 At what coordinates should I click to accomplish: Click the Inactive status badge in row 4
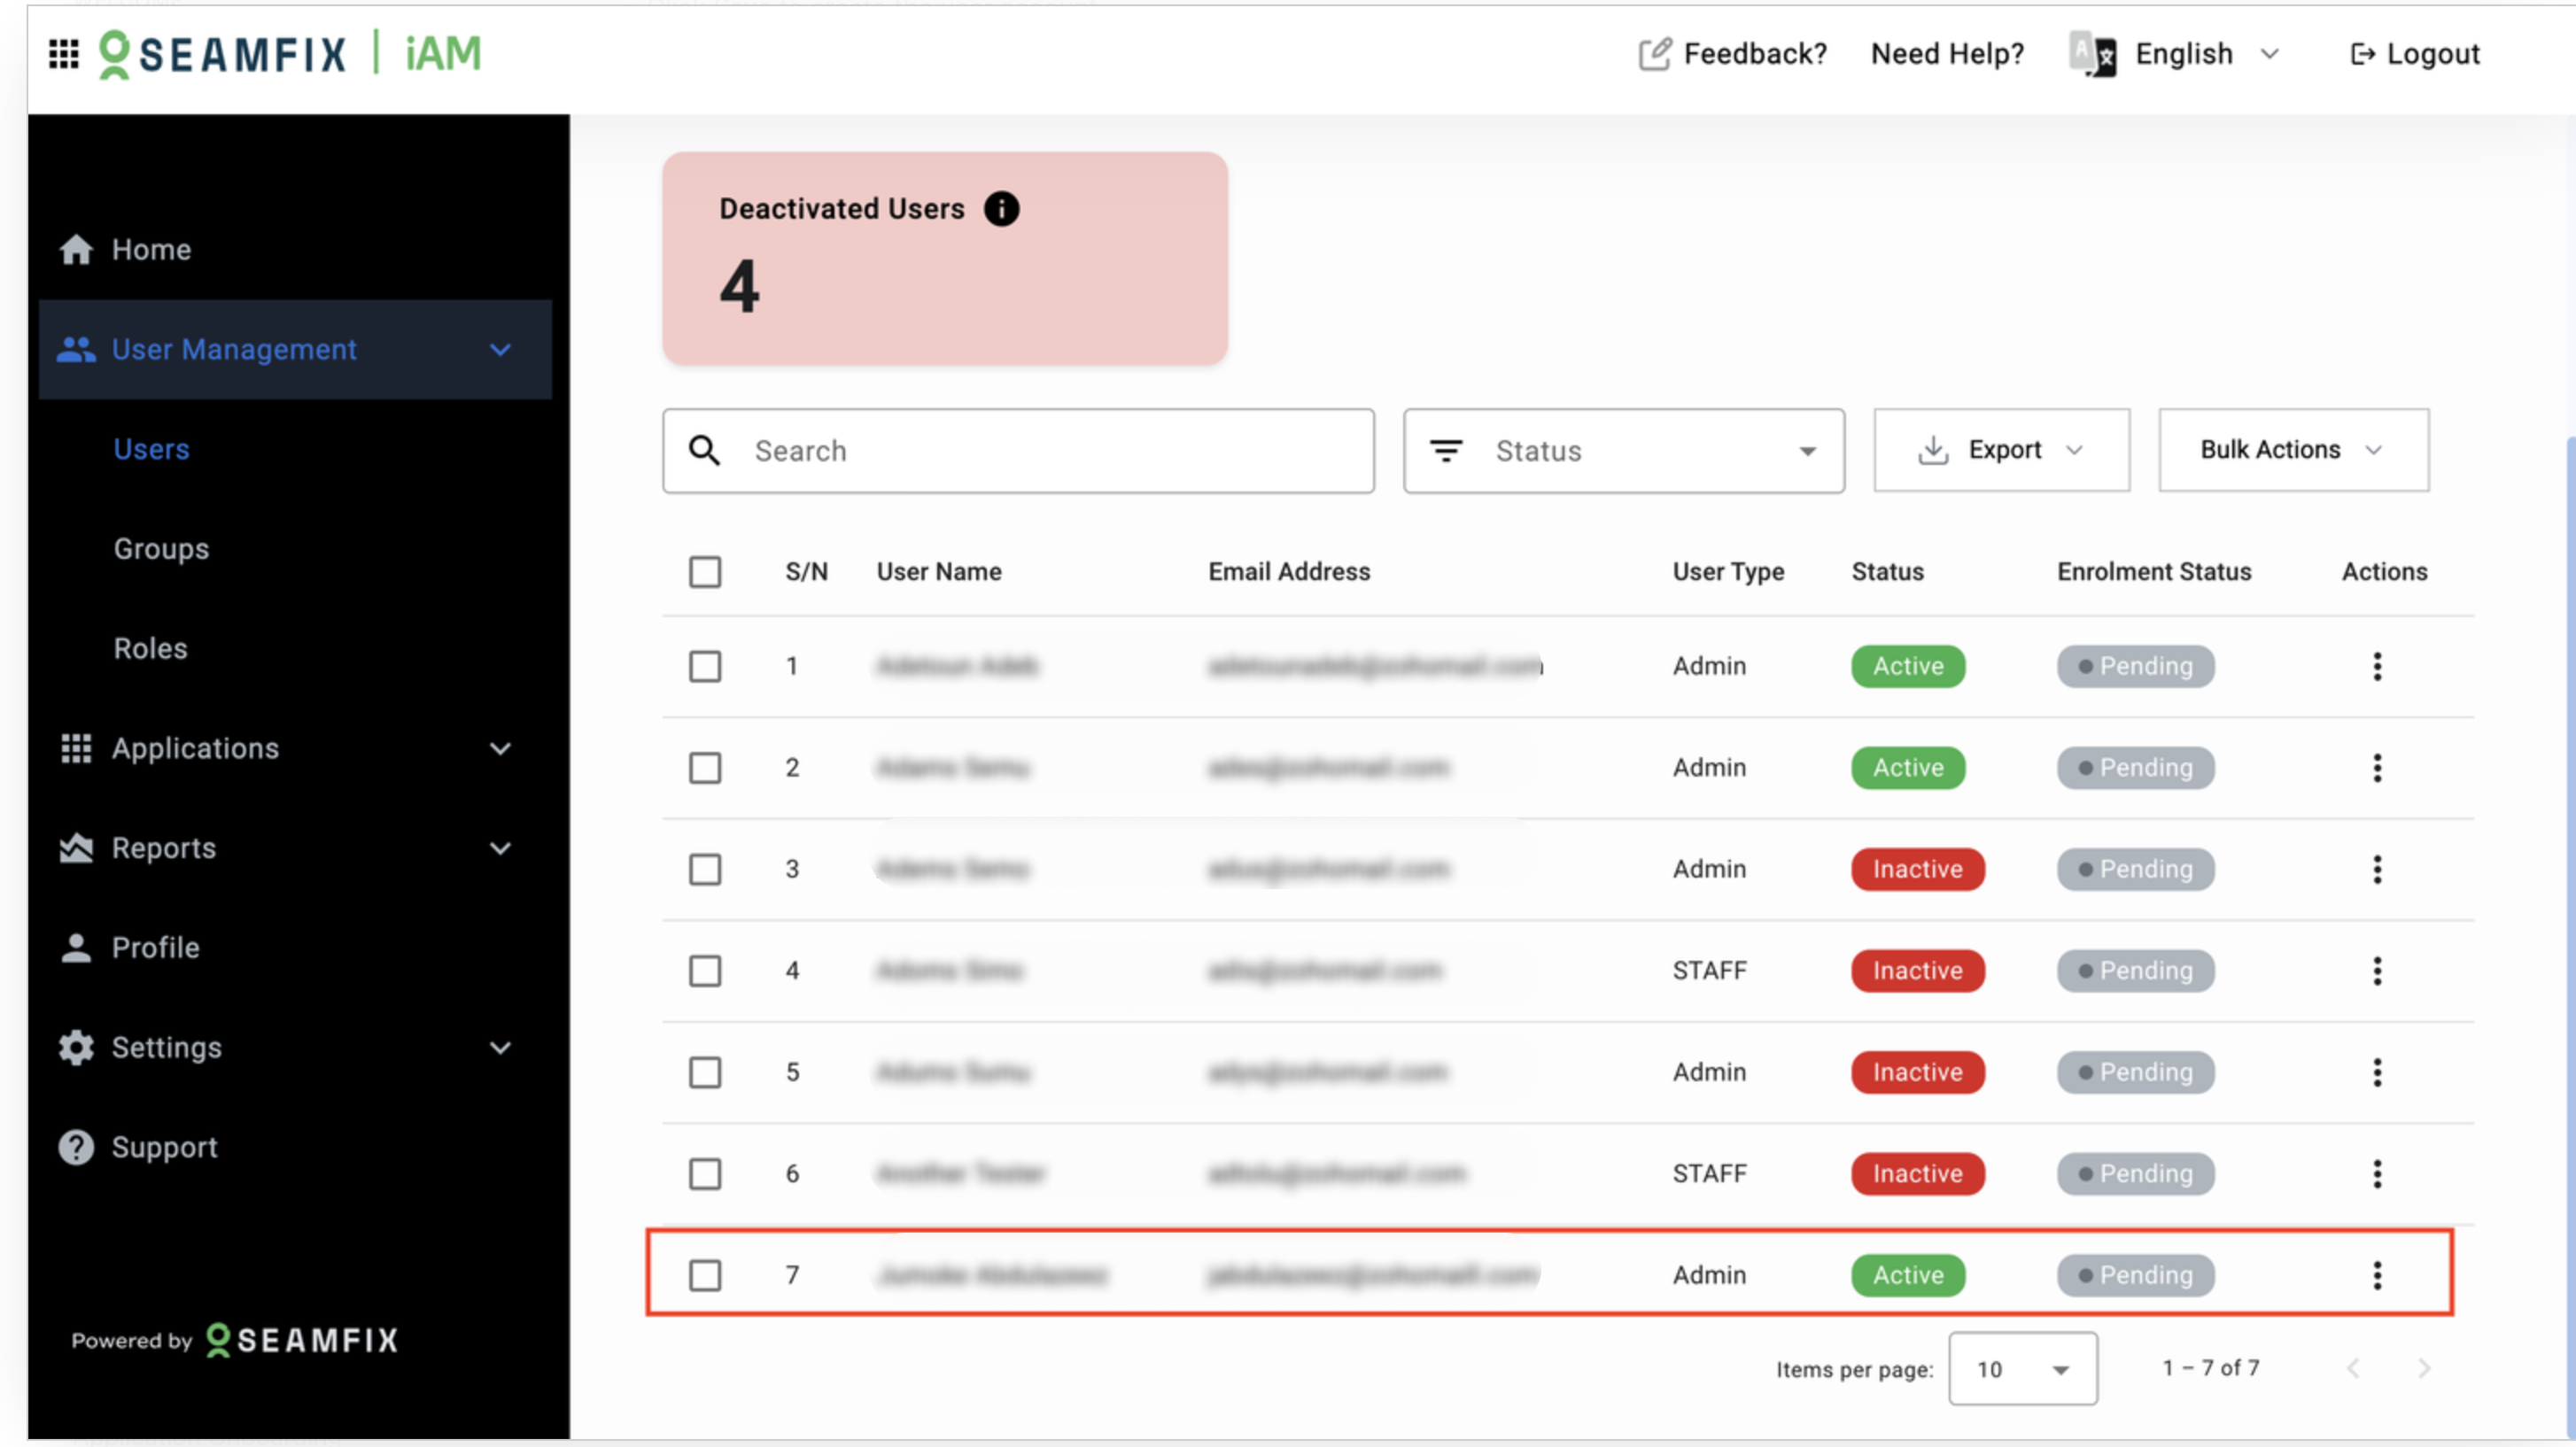(1917, 971)
